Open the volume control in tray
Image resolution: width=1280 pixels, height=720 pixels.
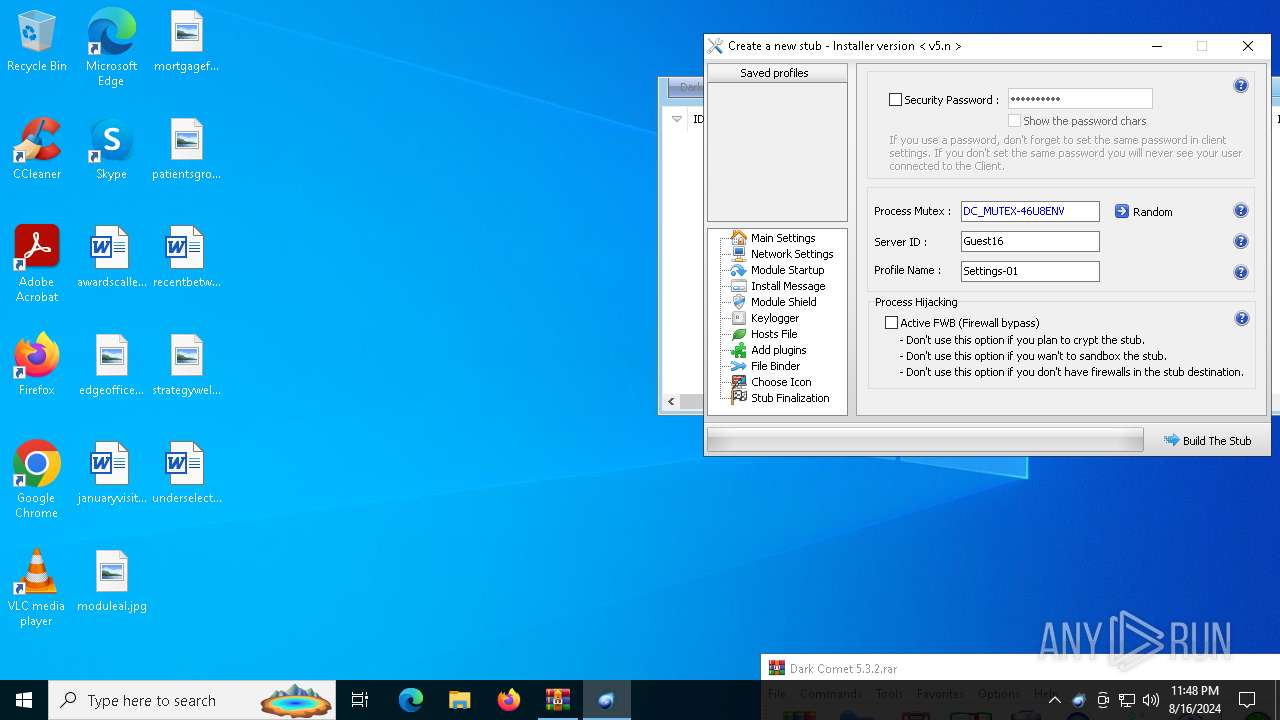click(1151, 700)
